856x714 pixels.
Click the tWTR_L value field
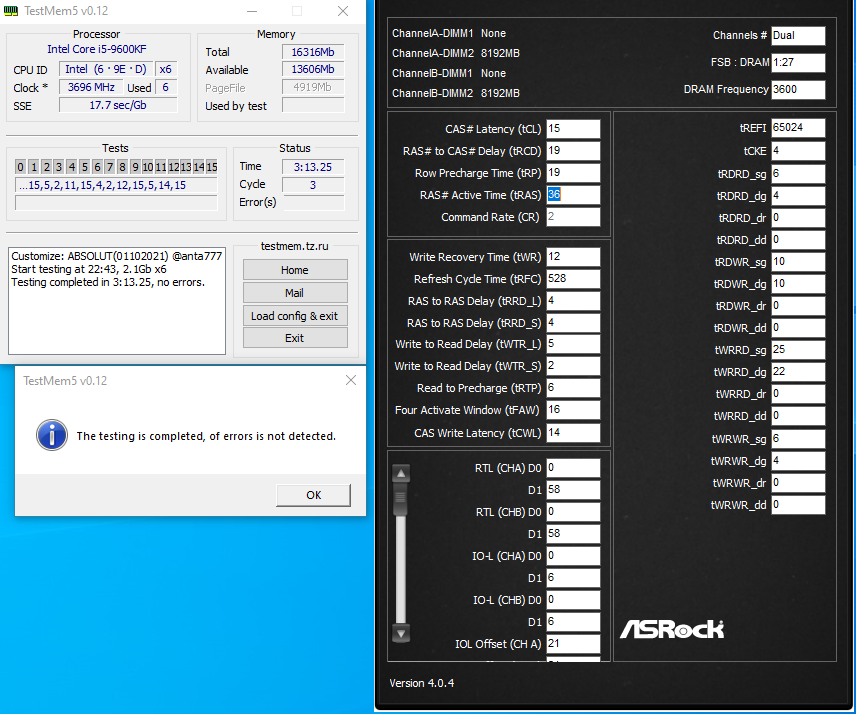pos(573,344)
